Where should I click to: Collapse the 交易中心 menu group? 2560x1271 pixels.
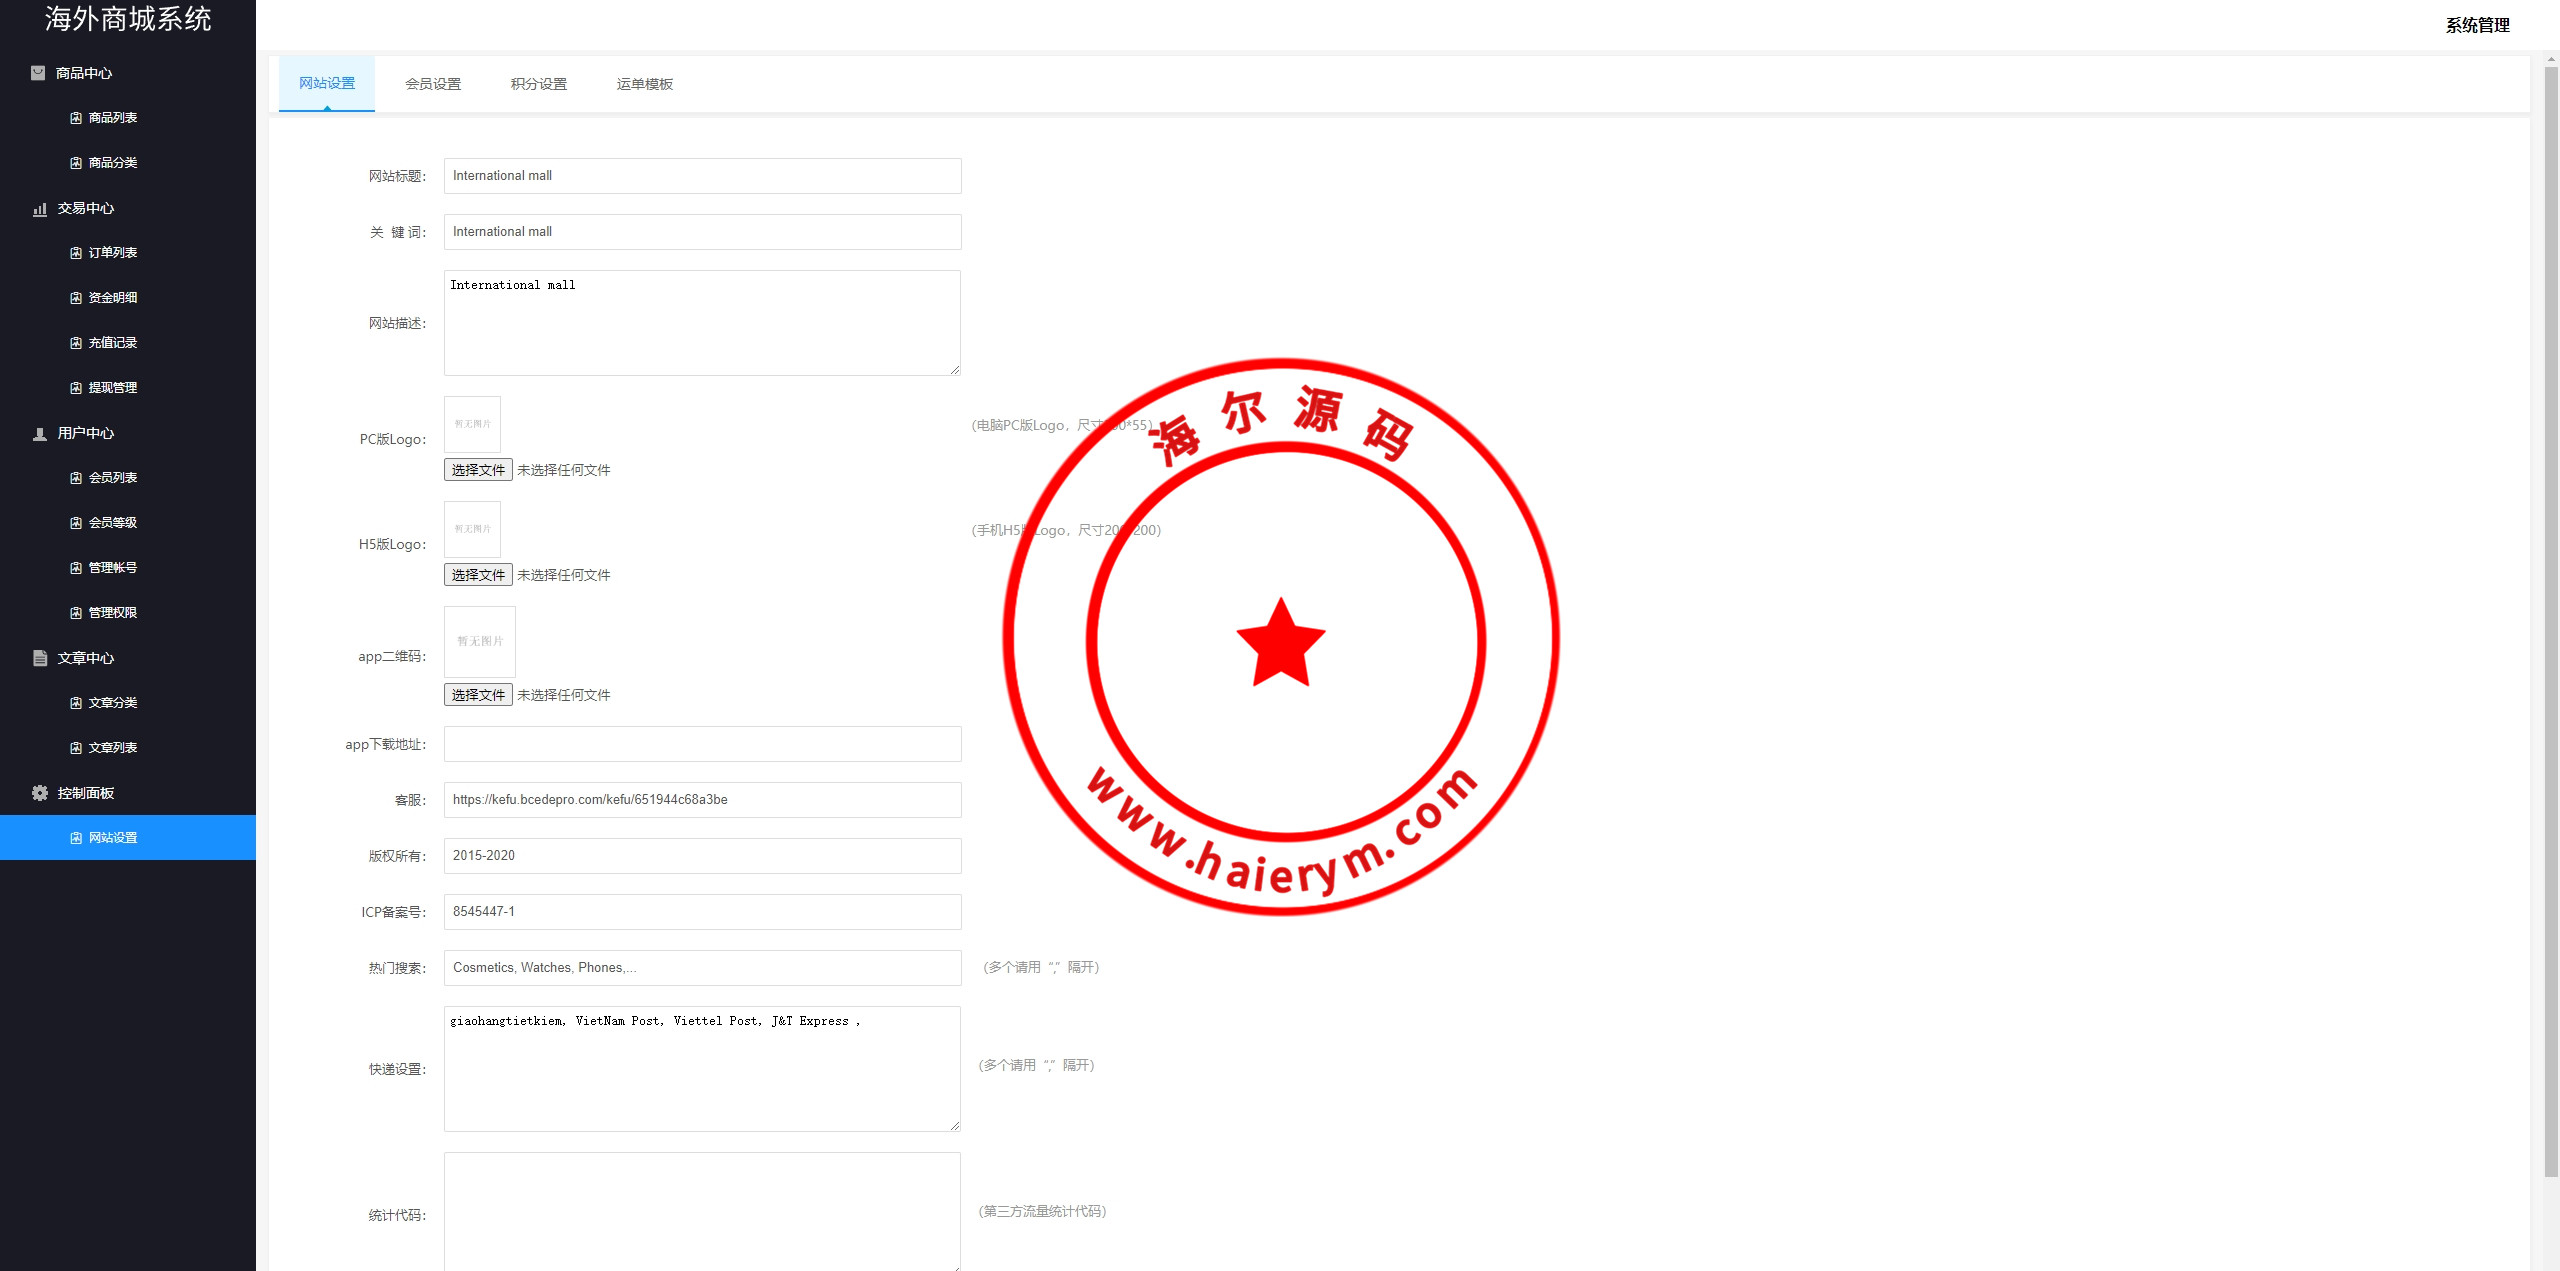pyautogui.click(x=86, y=208)
